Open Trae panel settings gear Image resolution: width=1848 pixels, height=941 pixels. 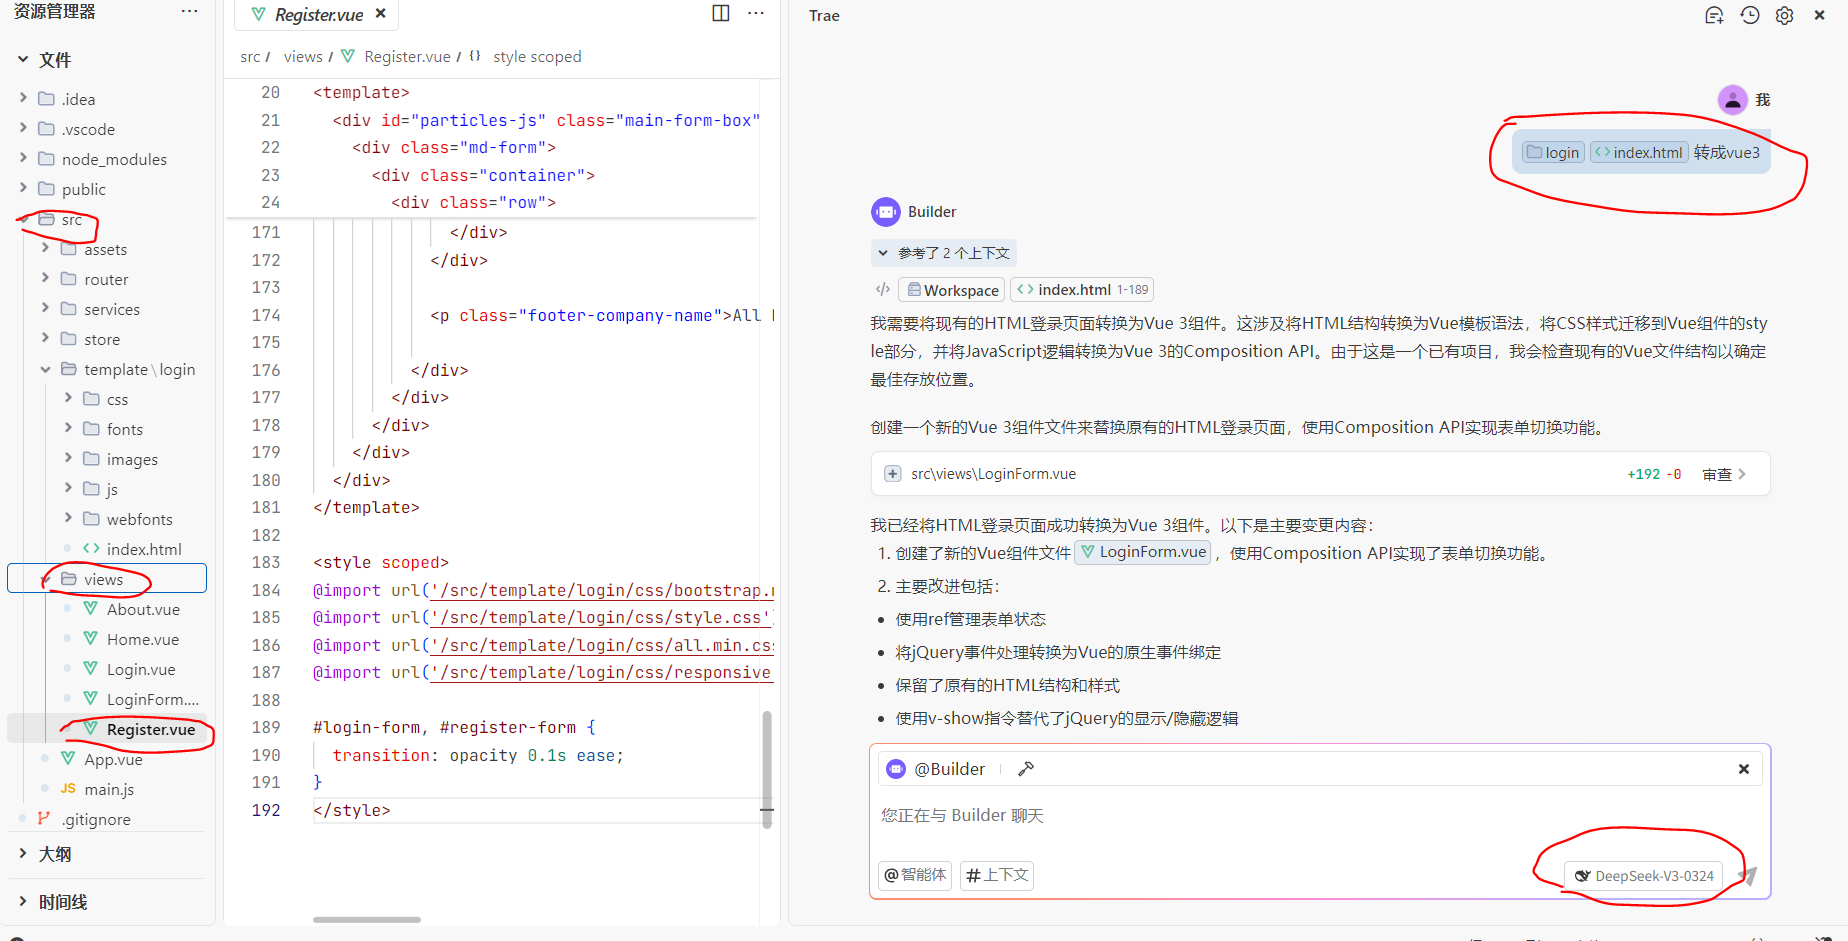tap(1784, 16)
